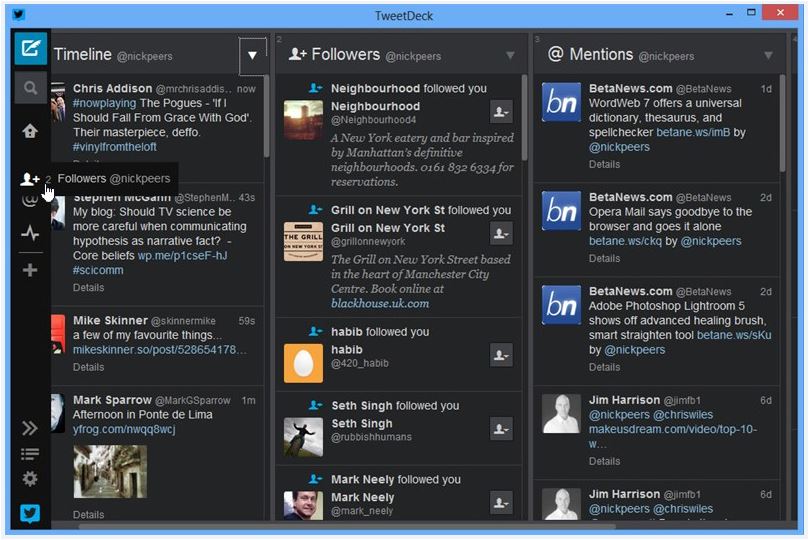Open the wp.me/p1cseF-hJ link

pyautogui.click(x=183, y=256)
